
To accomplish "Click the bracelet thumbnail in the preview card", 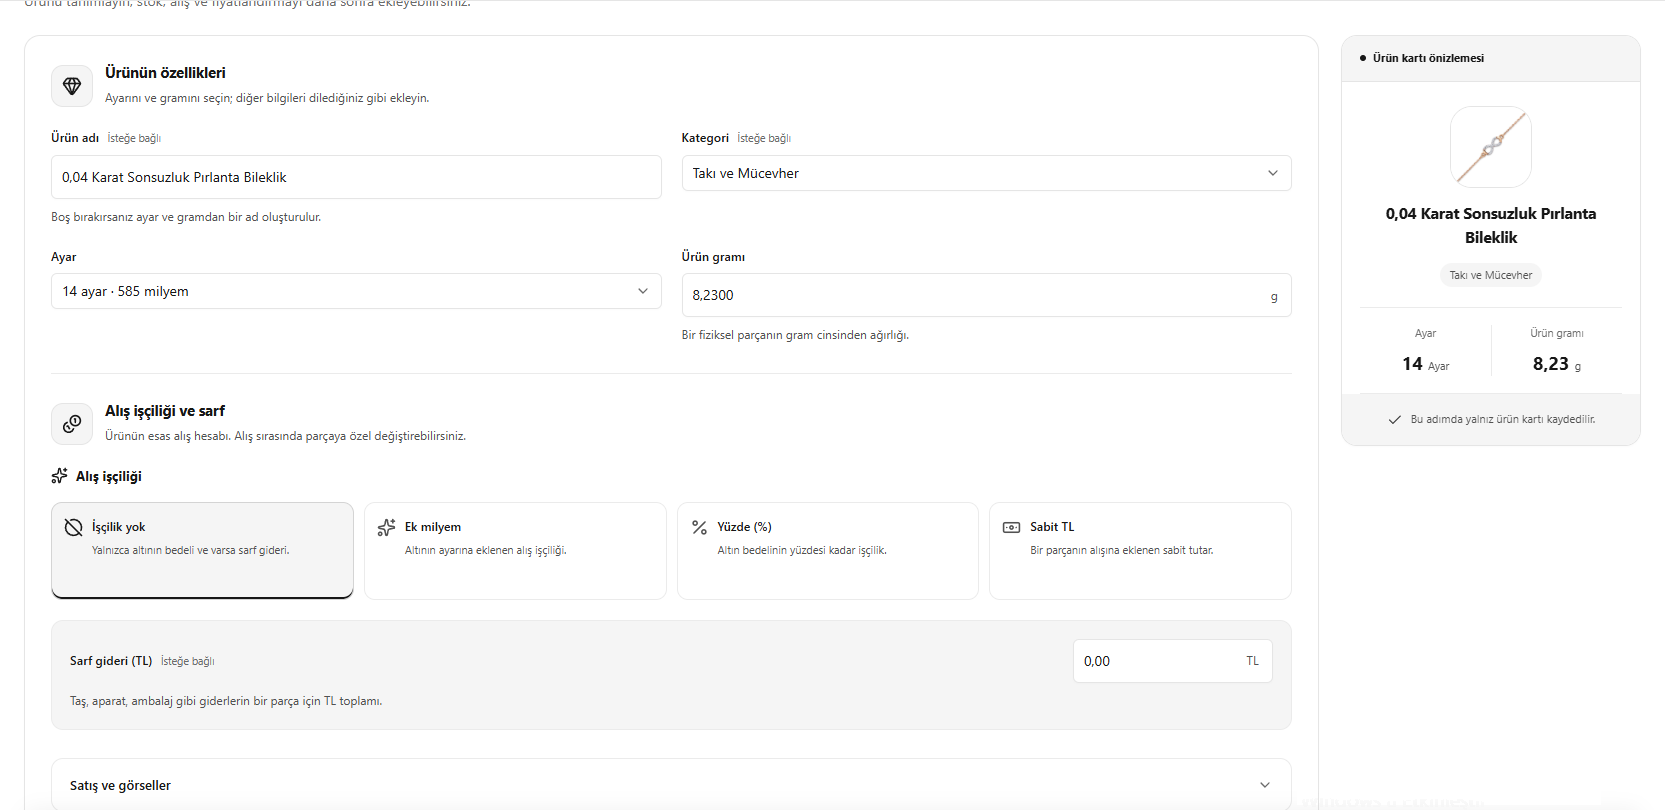I will click(1491, 147).
